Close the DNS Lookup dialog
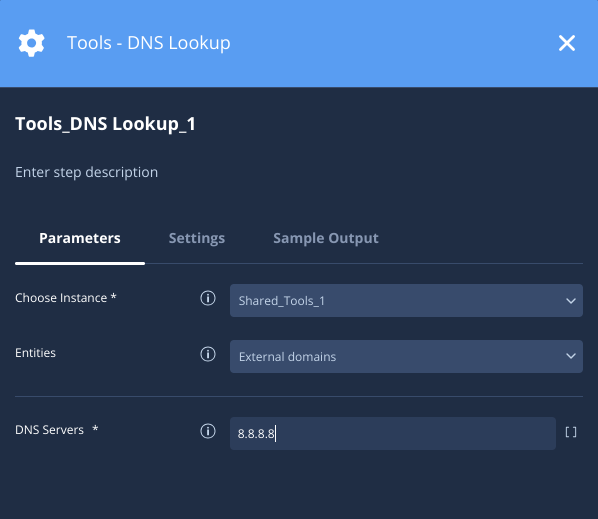Viewport: 598px width, 519px height. [x=567, y=43]
